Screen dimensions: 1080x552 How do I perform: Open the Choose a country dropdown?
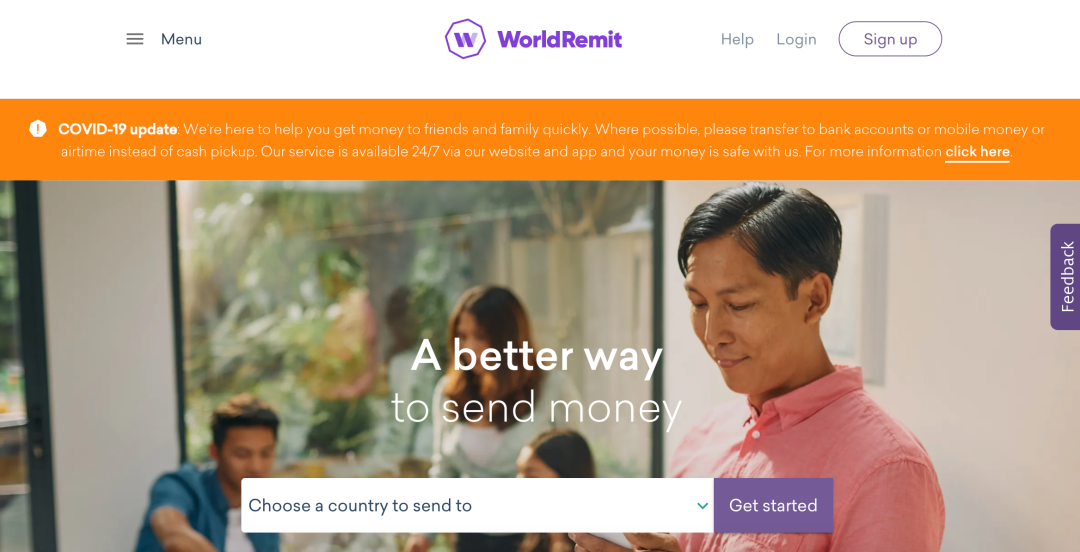(x=477, y=506)
